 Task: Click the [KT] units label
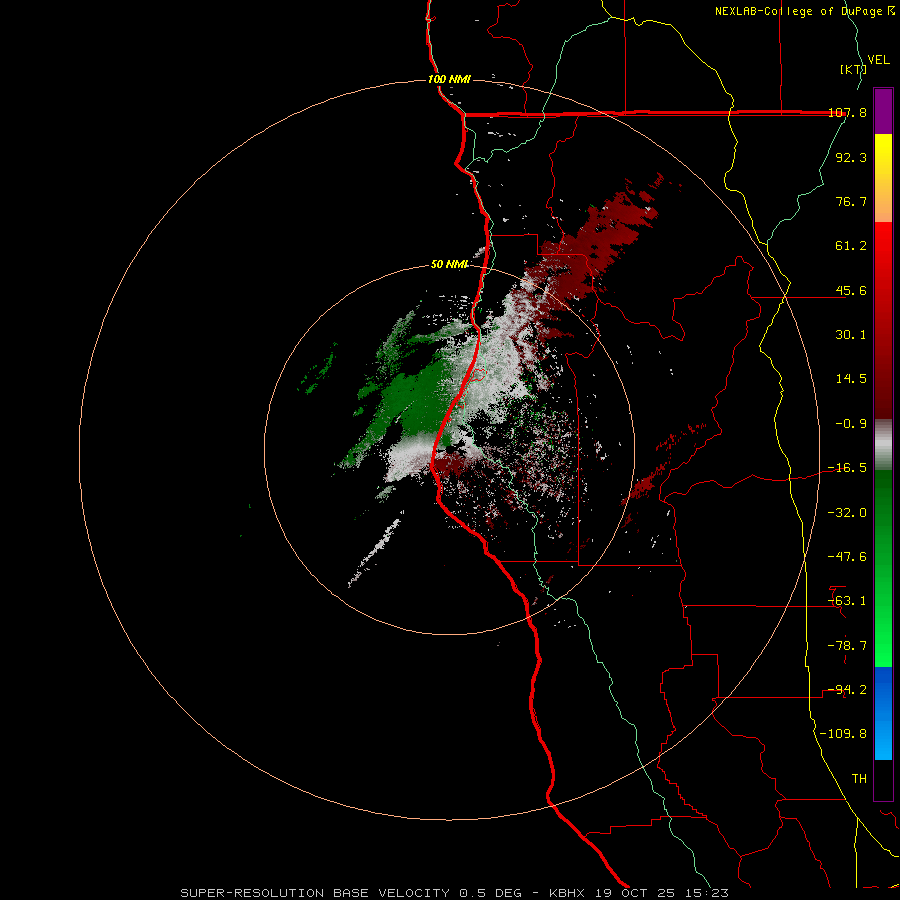(852, 69)
